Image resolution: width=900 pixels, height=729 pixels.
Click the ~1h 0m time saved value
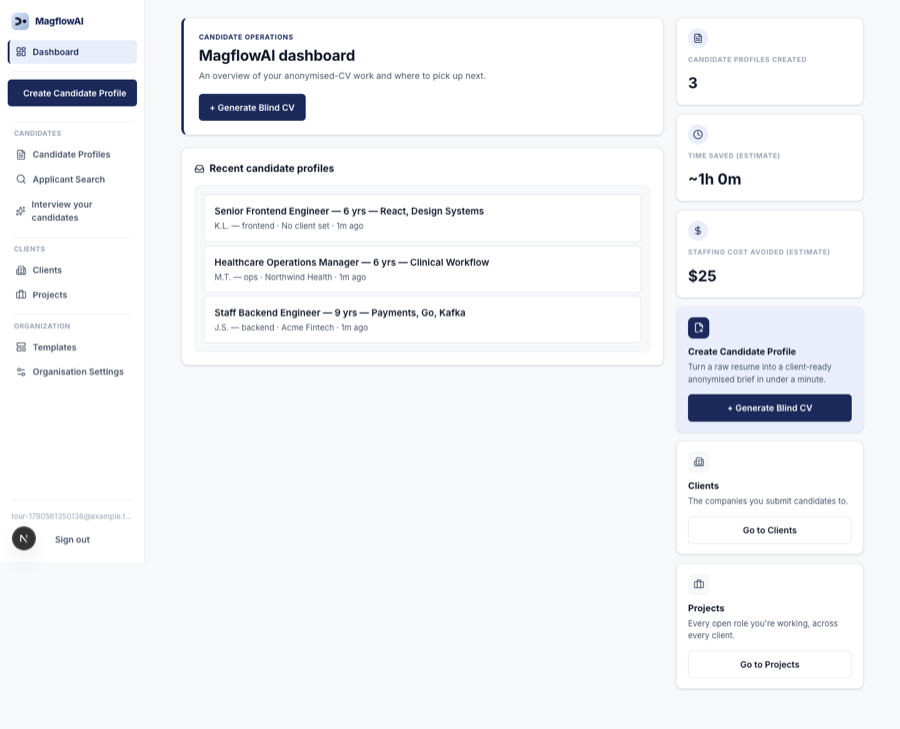715,180
